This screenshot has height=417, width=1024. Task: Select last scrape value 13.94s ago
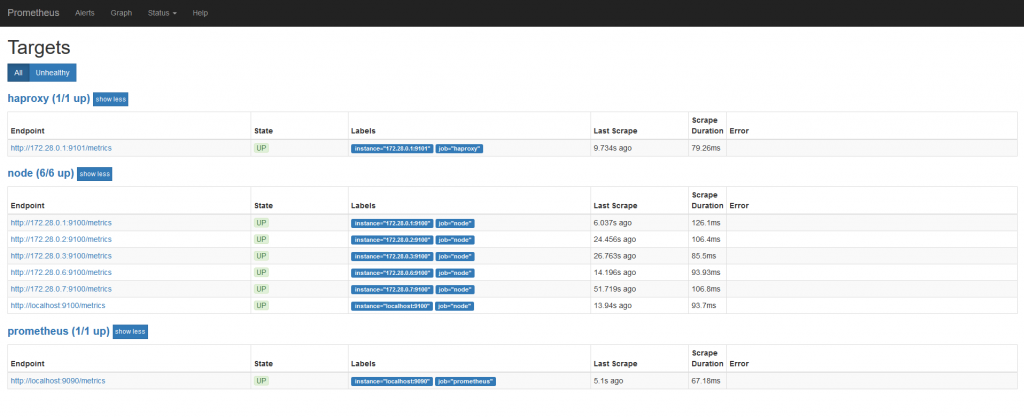[x=613, y=305]
